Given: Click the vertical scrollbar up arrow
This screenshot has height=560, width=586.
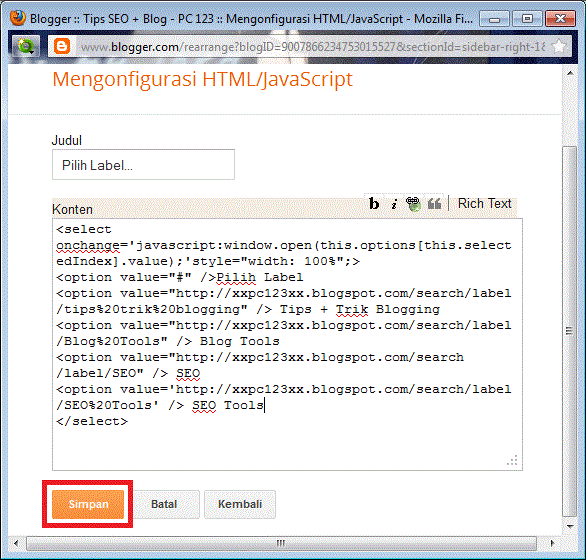Looking at the screenshot, I should coord(570,73).
